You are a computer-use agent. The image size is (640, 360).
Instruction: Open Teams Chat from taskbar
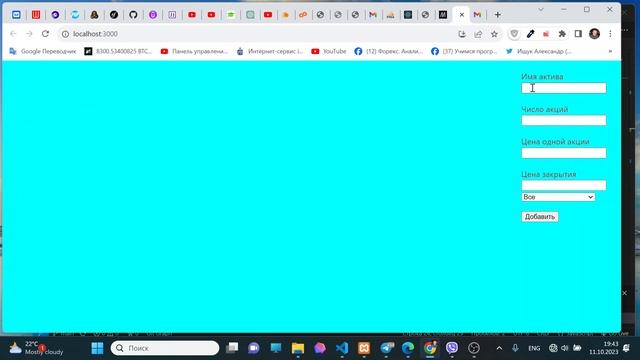pyautogui.click(x=253, y=348)
